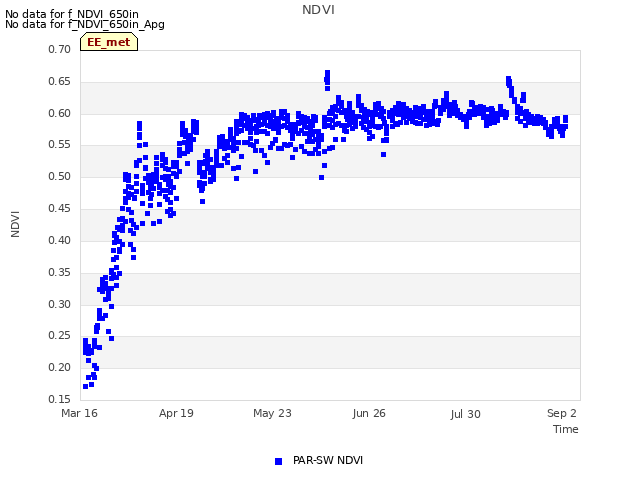This screenshot has width=640, height=480.
Task: Click the 0.20 y-axis tick label
Action: (60, 367)
